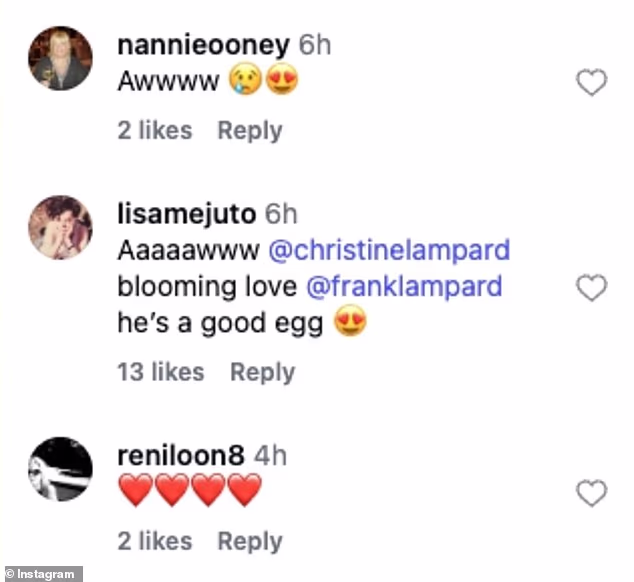634x582 pixels.
Task: View 2 likes on reniloon8's comment
Action: tap(154, 541)
